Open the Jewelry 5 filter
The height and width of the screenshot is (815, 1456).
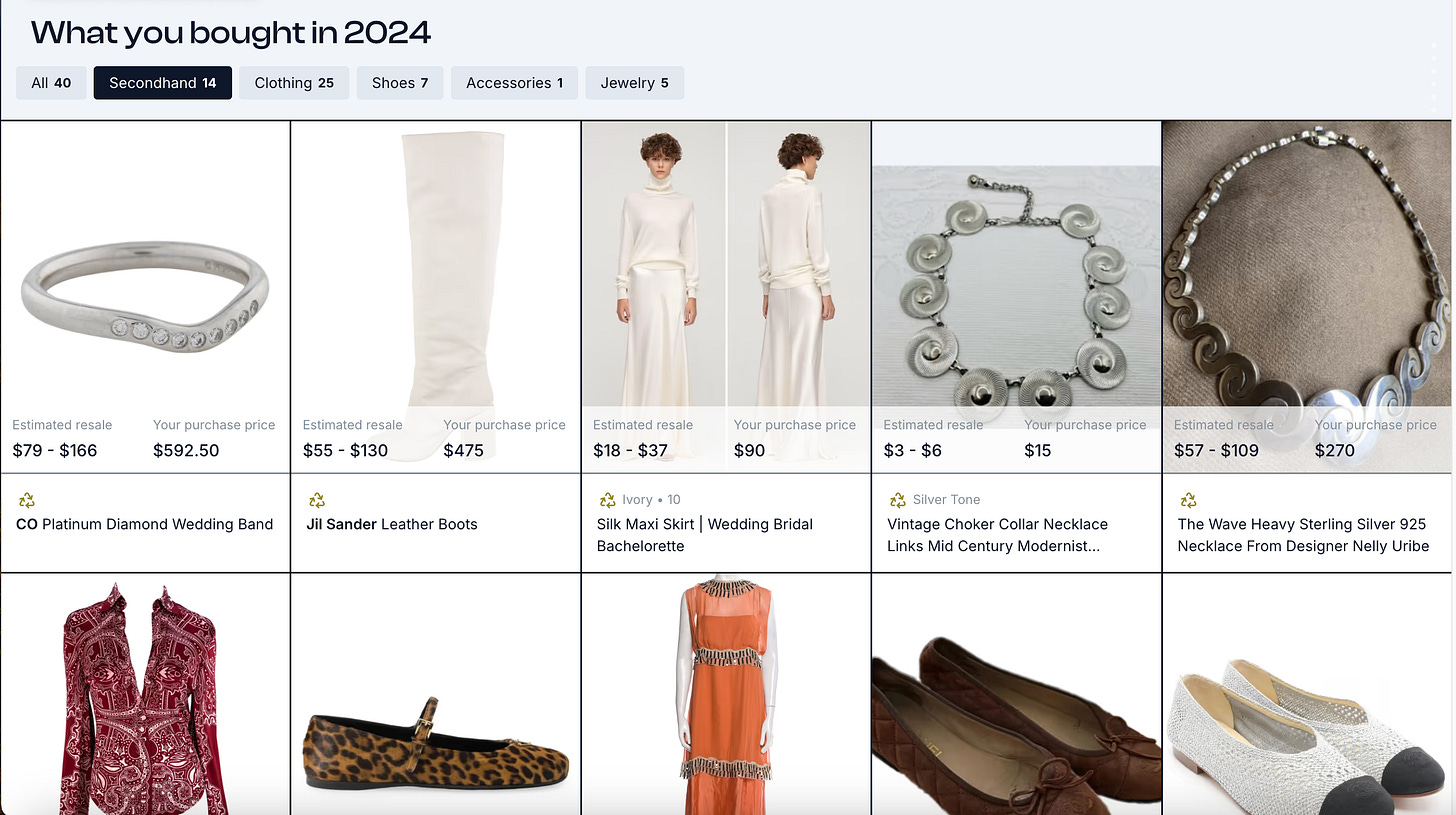click(635, 83)
